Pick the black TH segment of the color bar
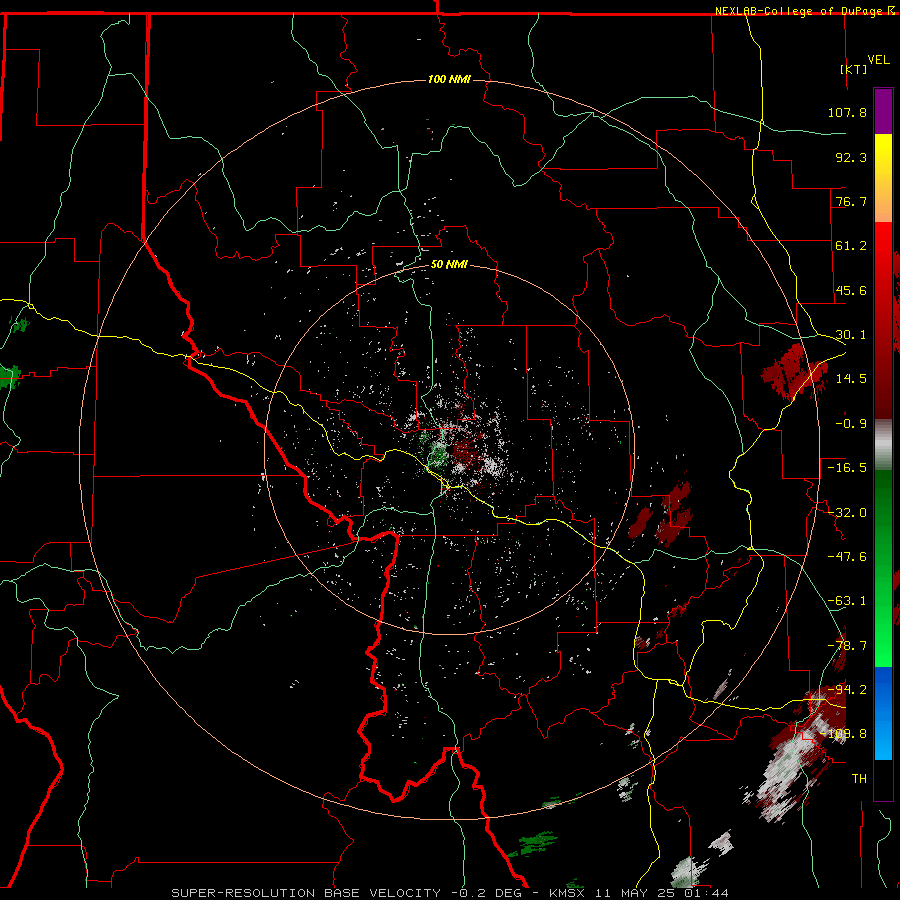This screenshot has width=900, height=900. [883, 779]
